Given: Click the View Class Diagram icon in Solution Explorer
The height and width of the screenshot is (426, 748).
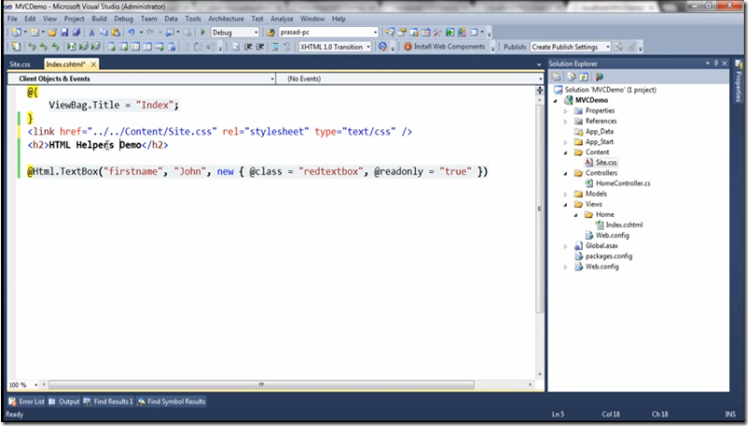Looking at the screenshot, I should coord(599,77).
